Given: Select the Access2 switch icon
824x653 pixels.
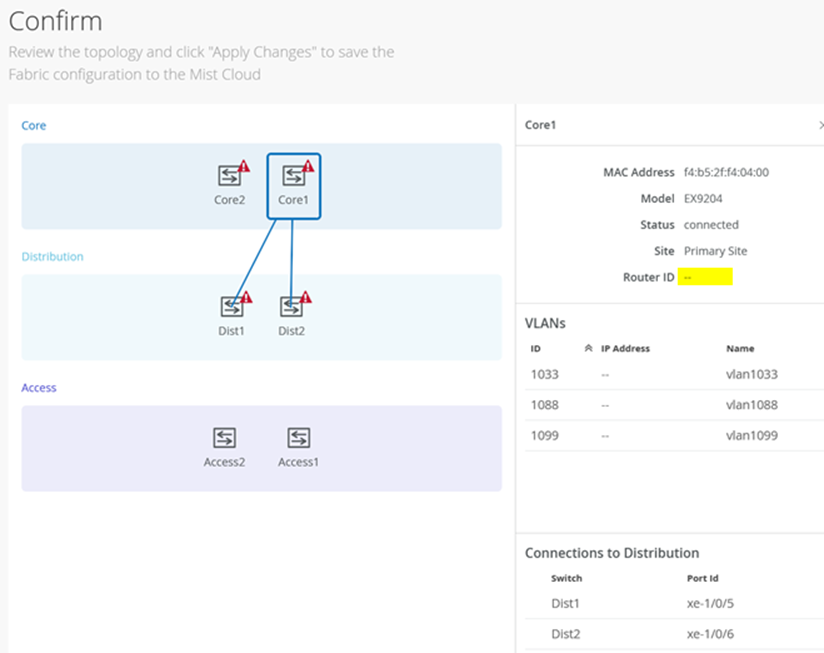Looking at the screenshot, I should click(x=225, y=437).
